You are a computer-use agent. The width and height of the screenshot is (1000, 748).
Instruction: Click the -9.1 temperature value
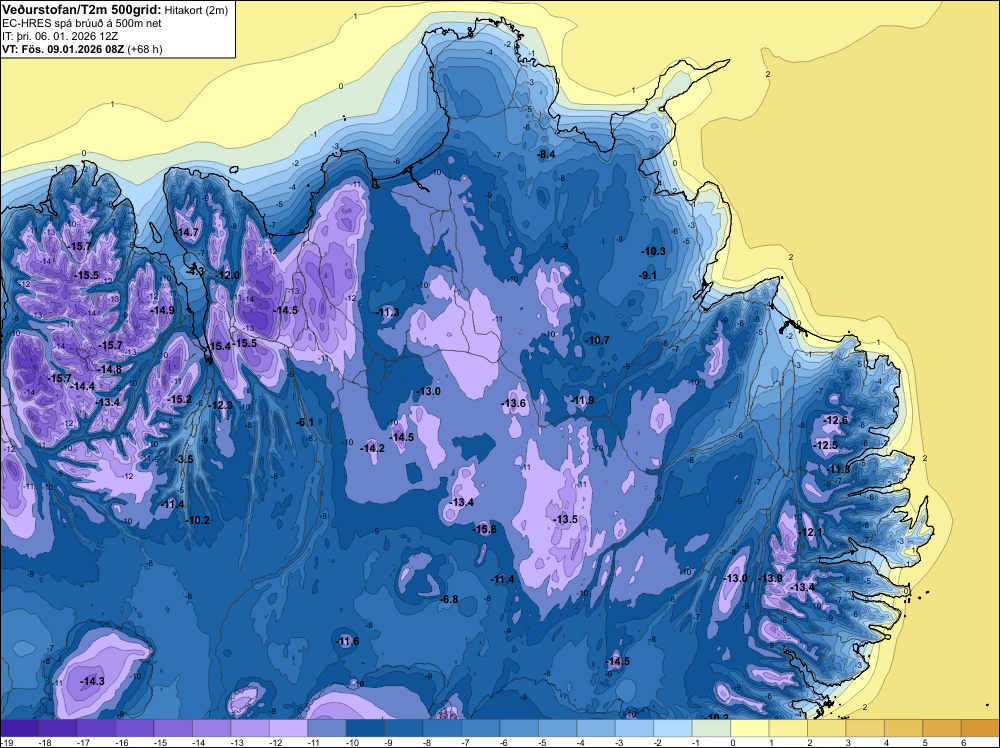click(x=647, y=275)
